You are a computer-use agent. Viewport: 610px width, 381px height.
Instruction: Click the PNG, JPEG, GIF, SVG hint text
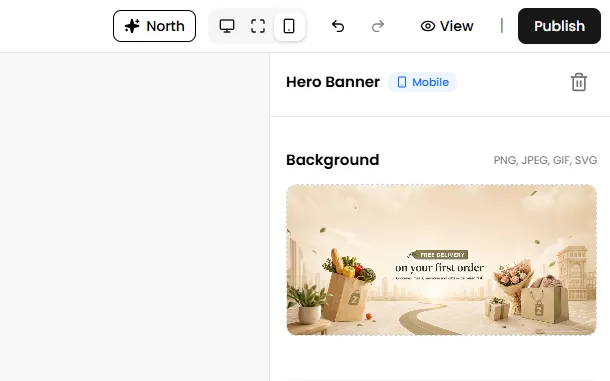click(545, 160)
